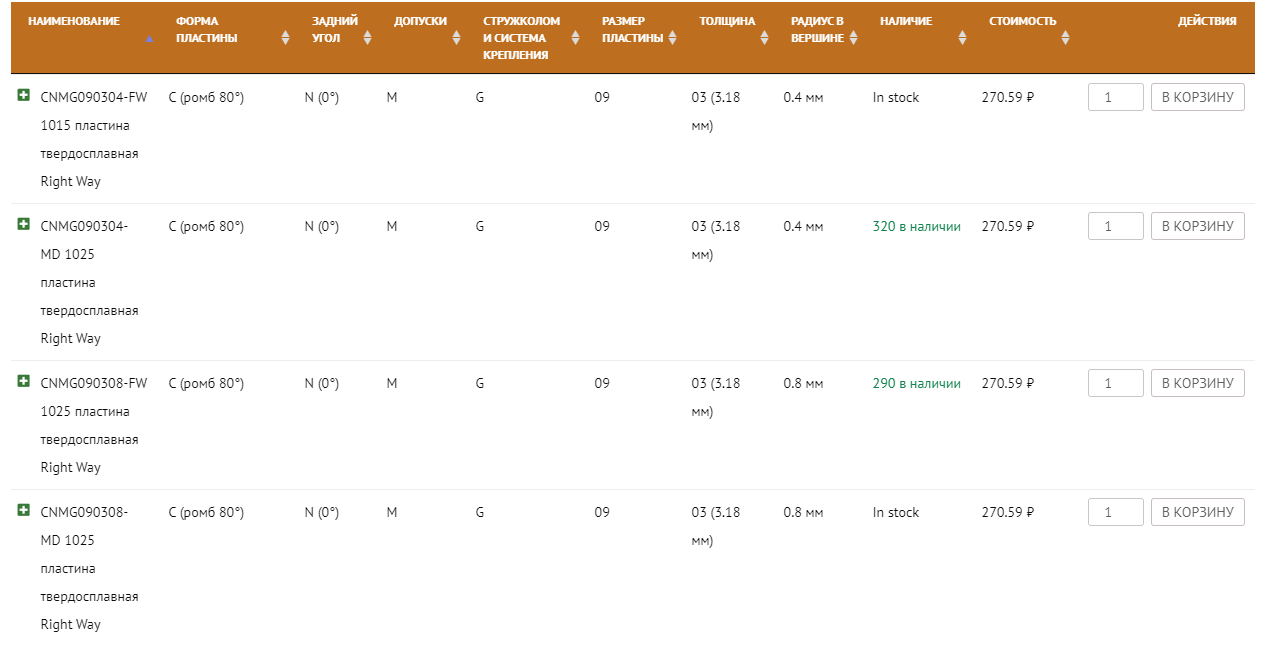Sort by Размер пластины sort arrows
This screenshot has height=656, width=1269.
672,38
